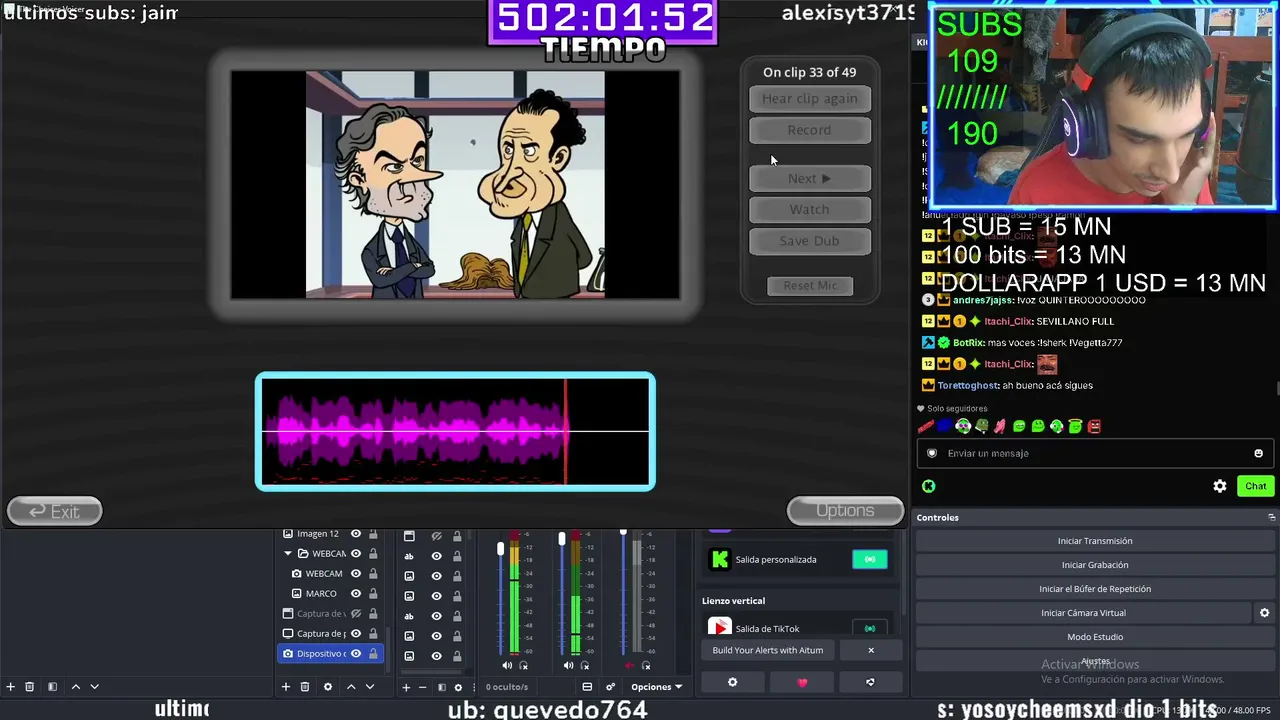Toggle the Salida personalizada Kick output switch

(x=869, y=560)
